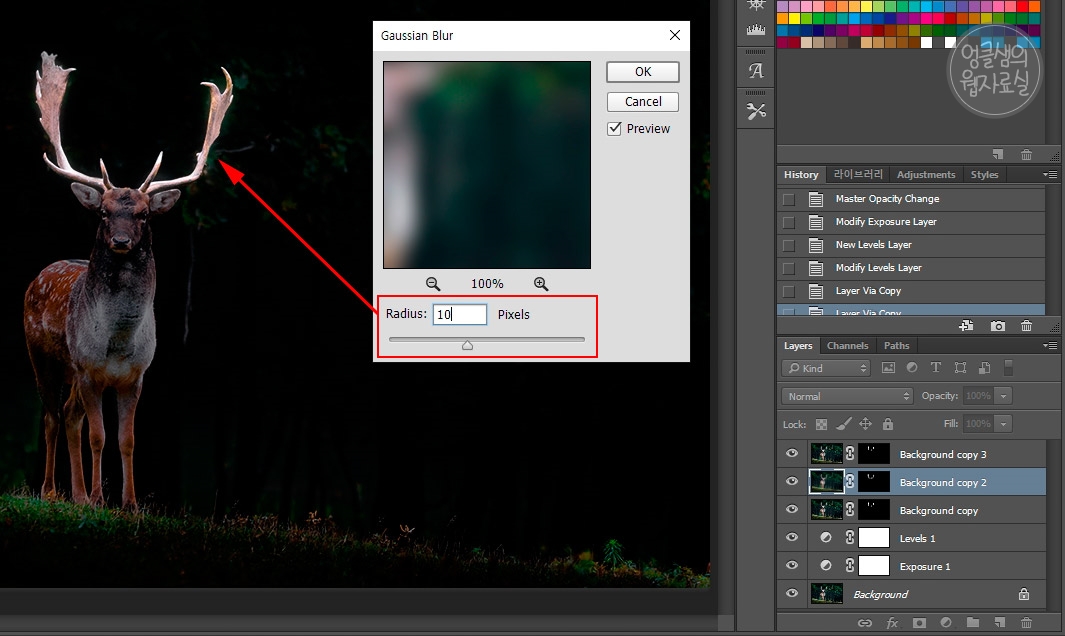Image resolution: width=1065 pixels, height=636 pixels.
Task: Select the Levels 1 layer mask thumbnail
Action: point(873,537)
